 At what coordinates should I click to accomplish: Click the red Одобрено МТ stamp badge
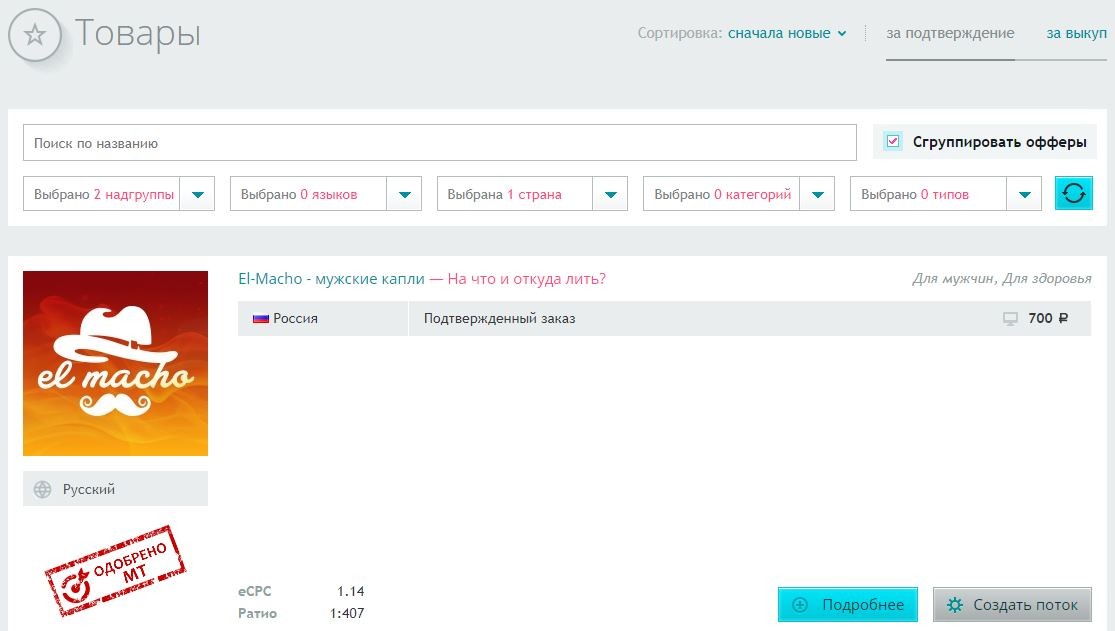115,571
